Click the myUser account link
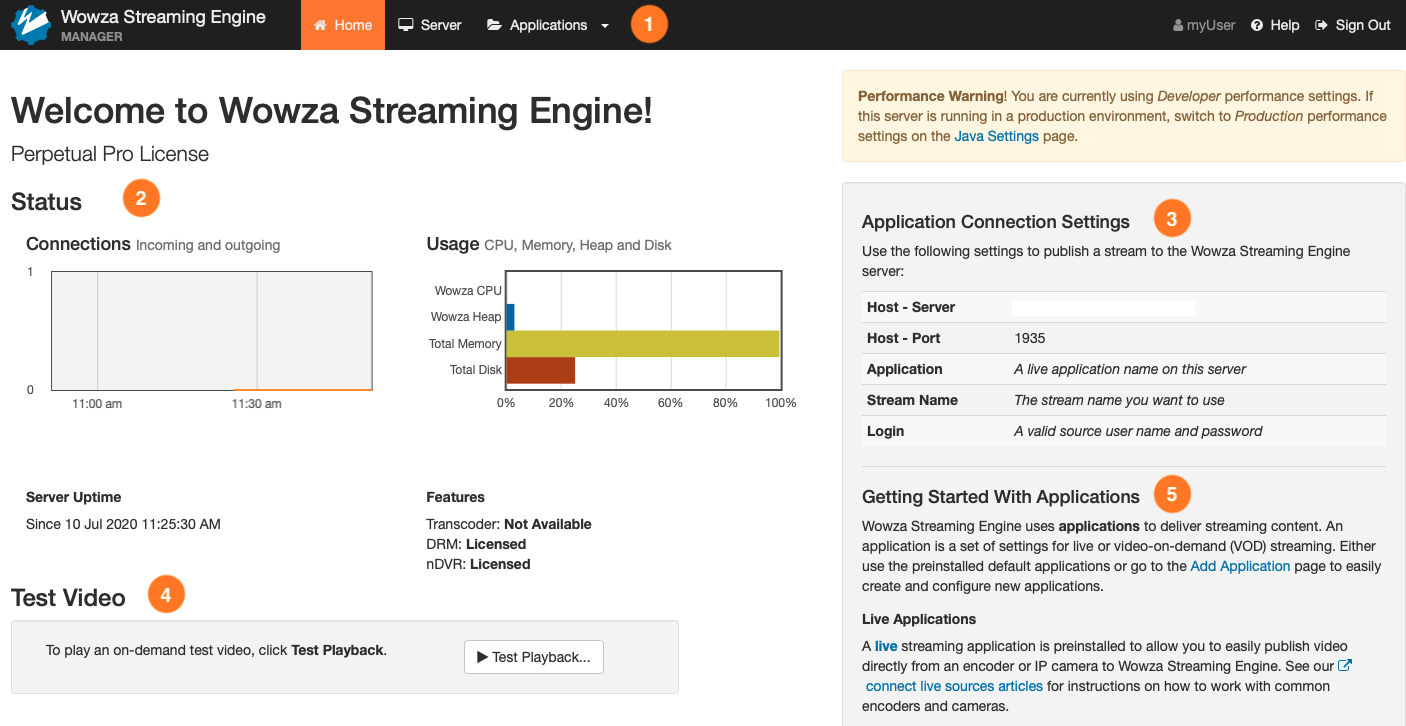The image size is (1406, 726). (1204, 25)
